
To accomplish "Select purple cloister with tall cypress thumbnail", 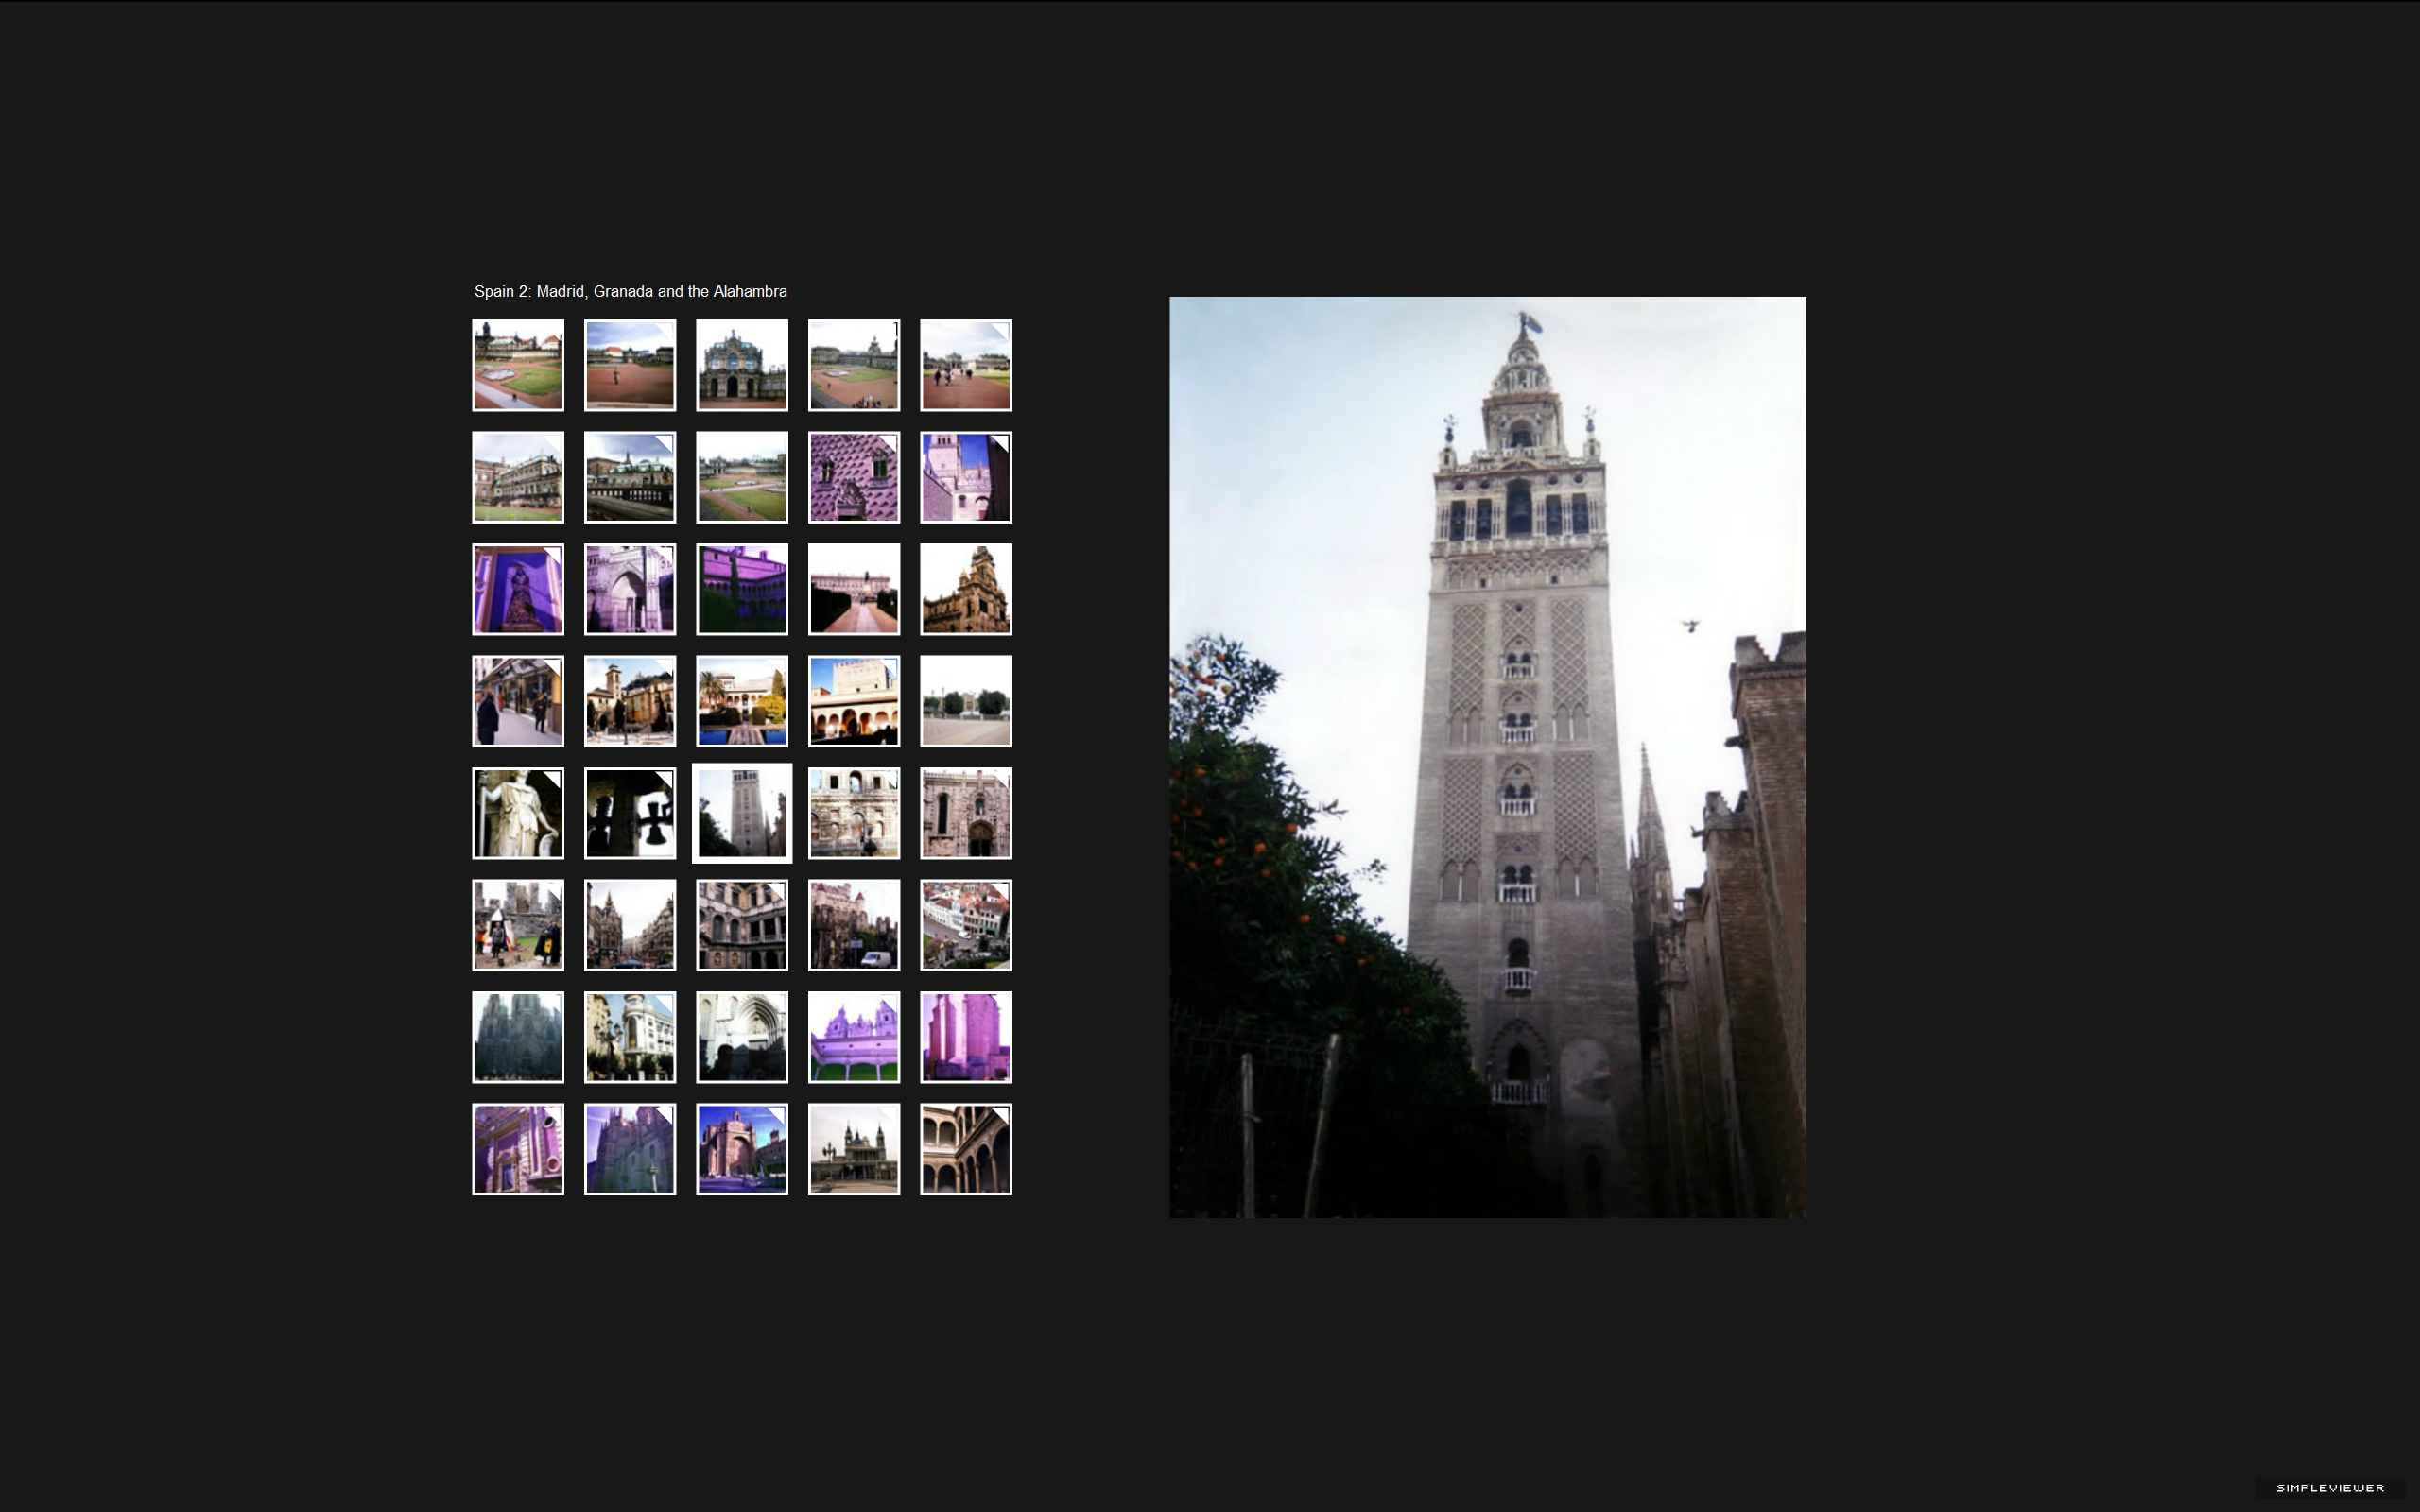I will (742, 589).
